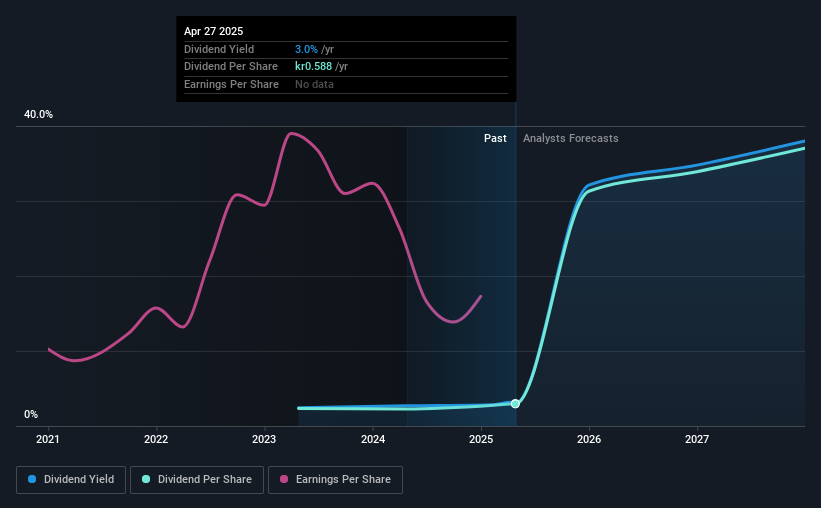Viewport: 821px width, 508px height.
Task: Toggle the Earnings Per Share legend button
Action: (x=335, y=480)
